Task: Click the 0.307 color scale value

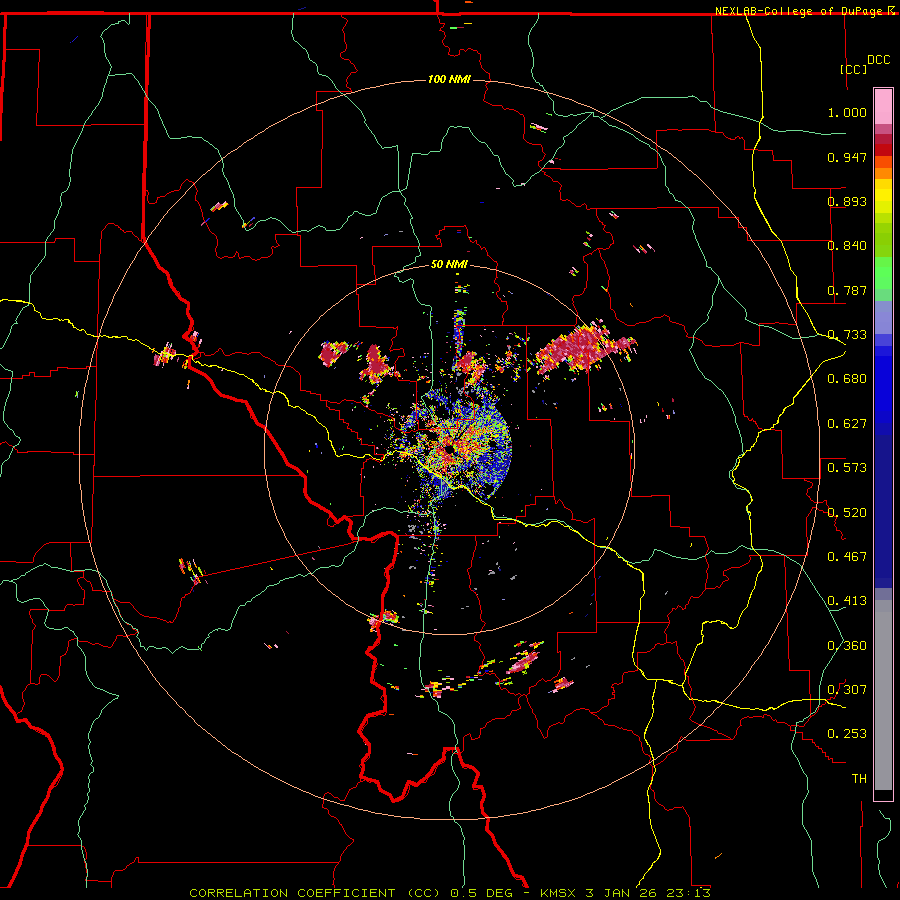Action: 847,690
